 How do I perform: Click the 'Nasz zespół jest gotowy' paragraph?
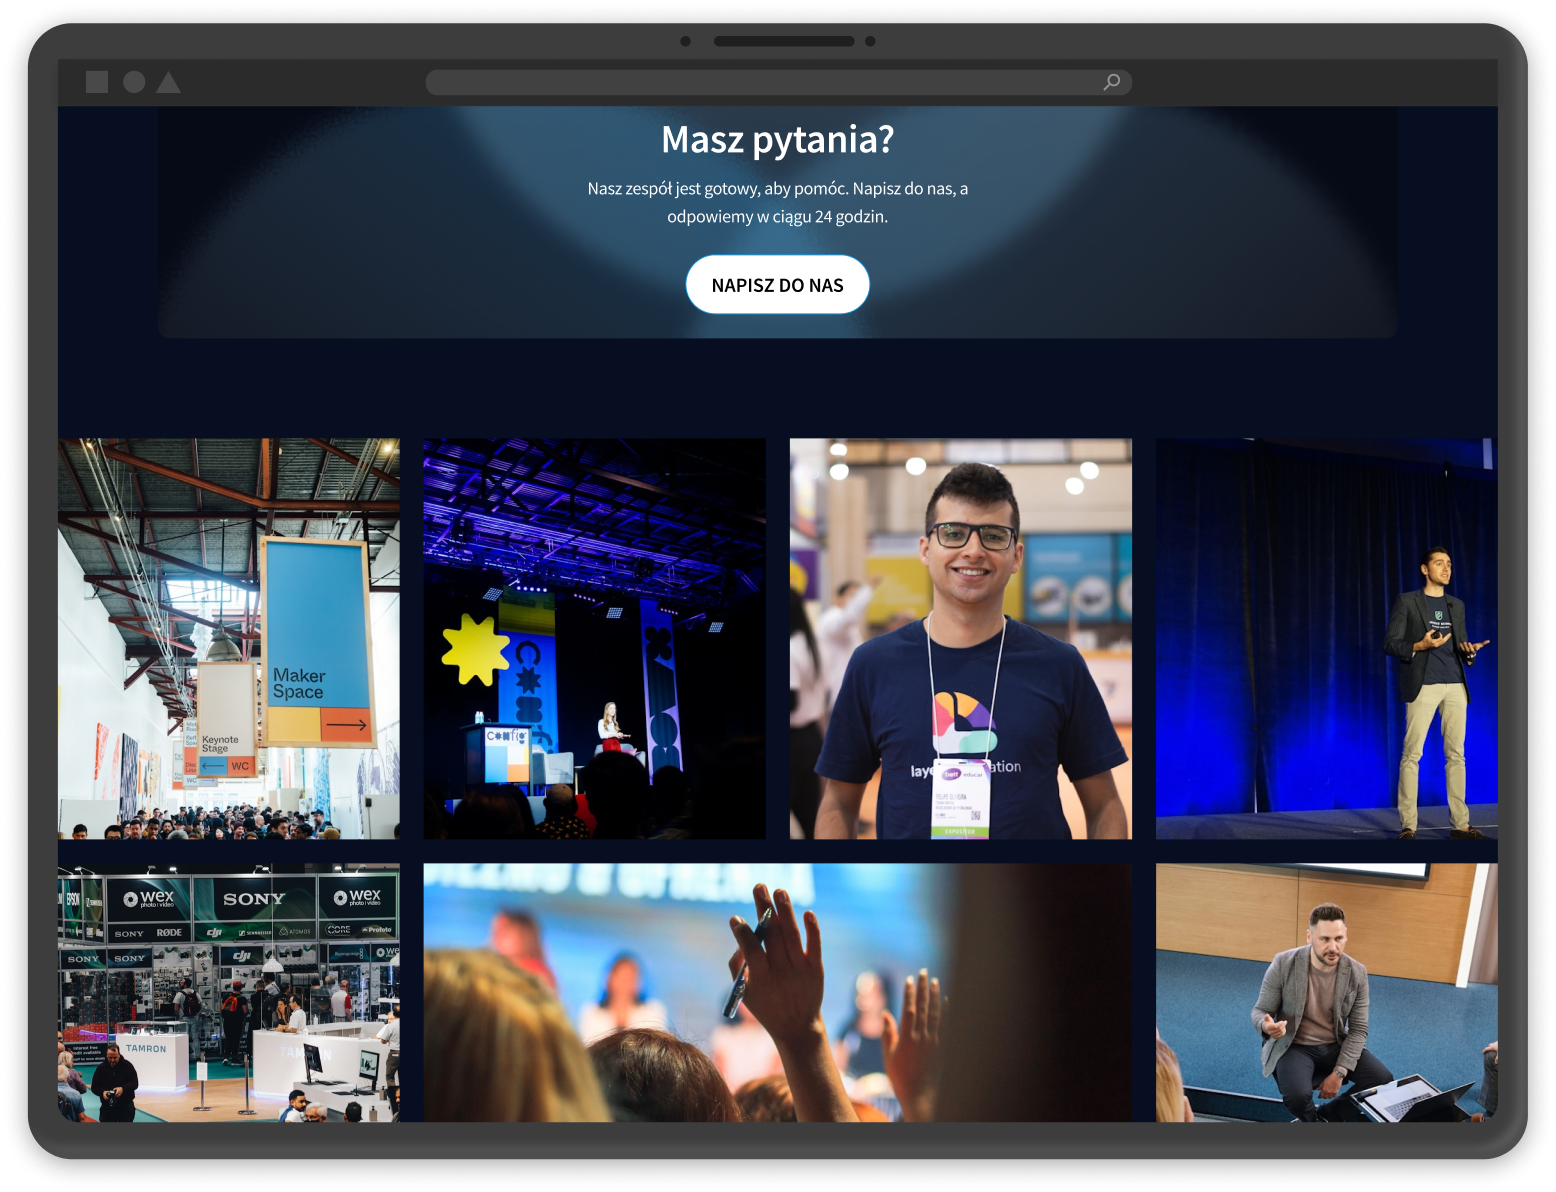point(778,202)
